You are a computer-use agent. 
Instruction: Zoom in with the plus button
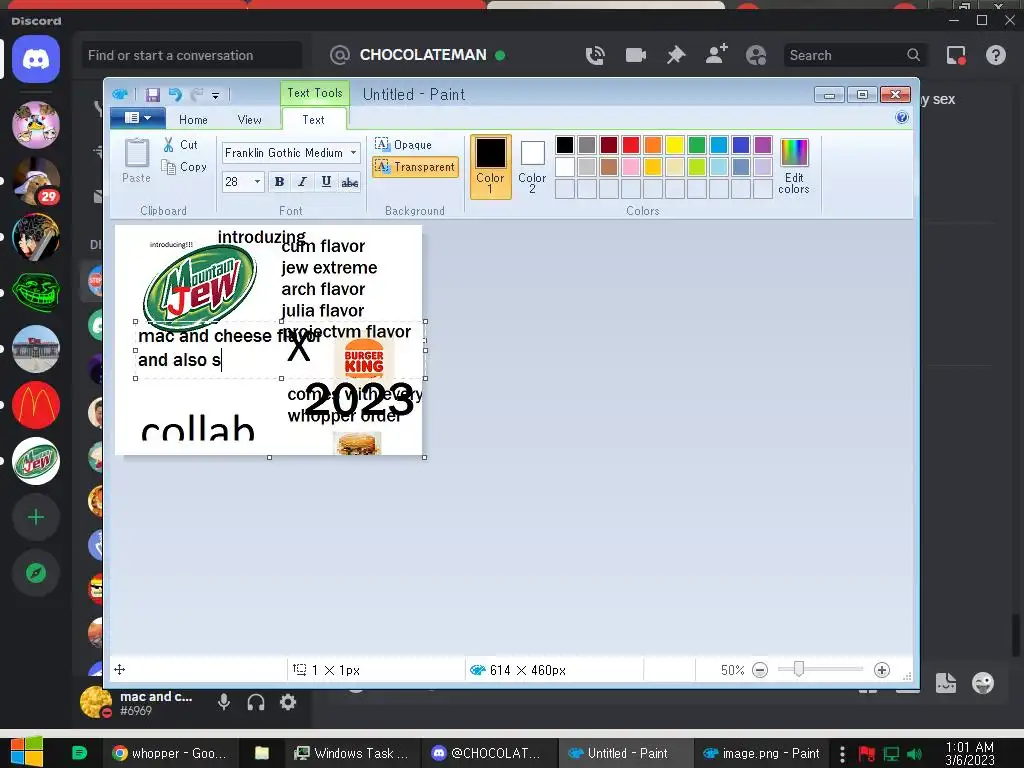point(882,670)
